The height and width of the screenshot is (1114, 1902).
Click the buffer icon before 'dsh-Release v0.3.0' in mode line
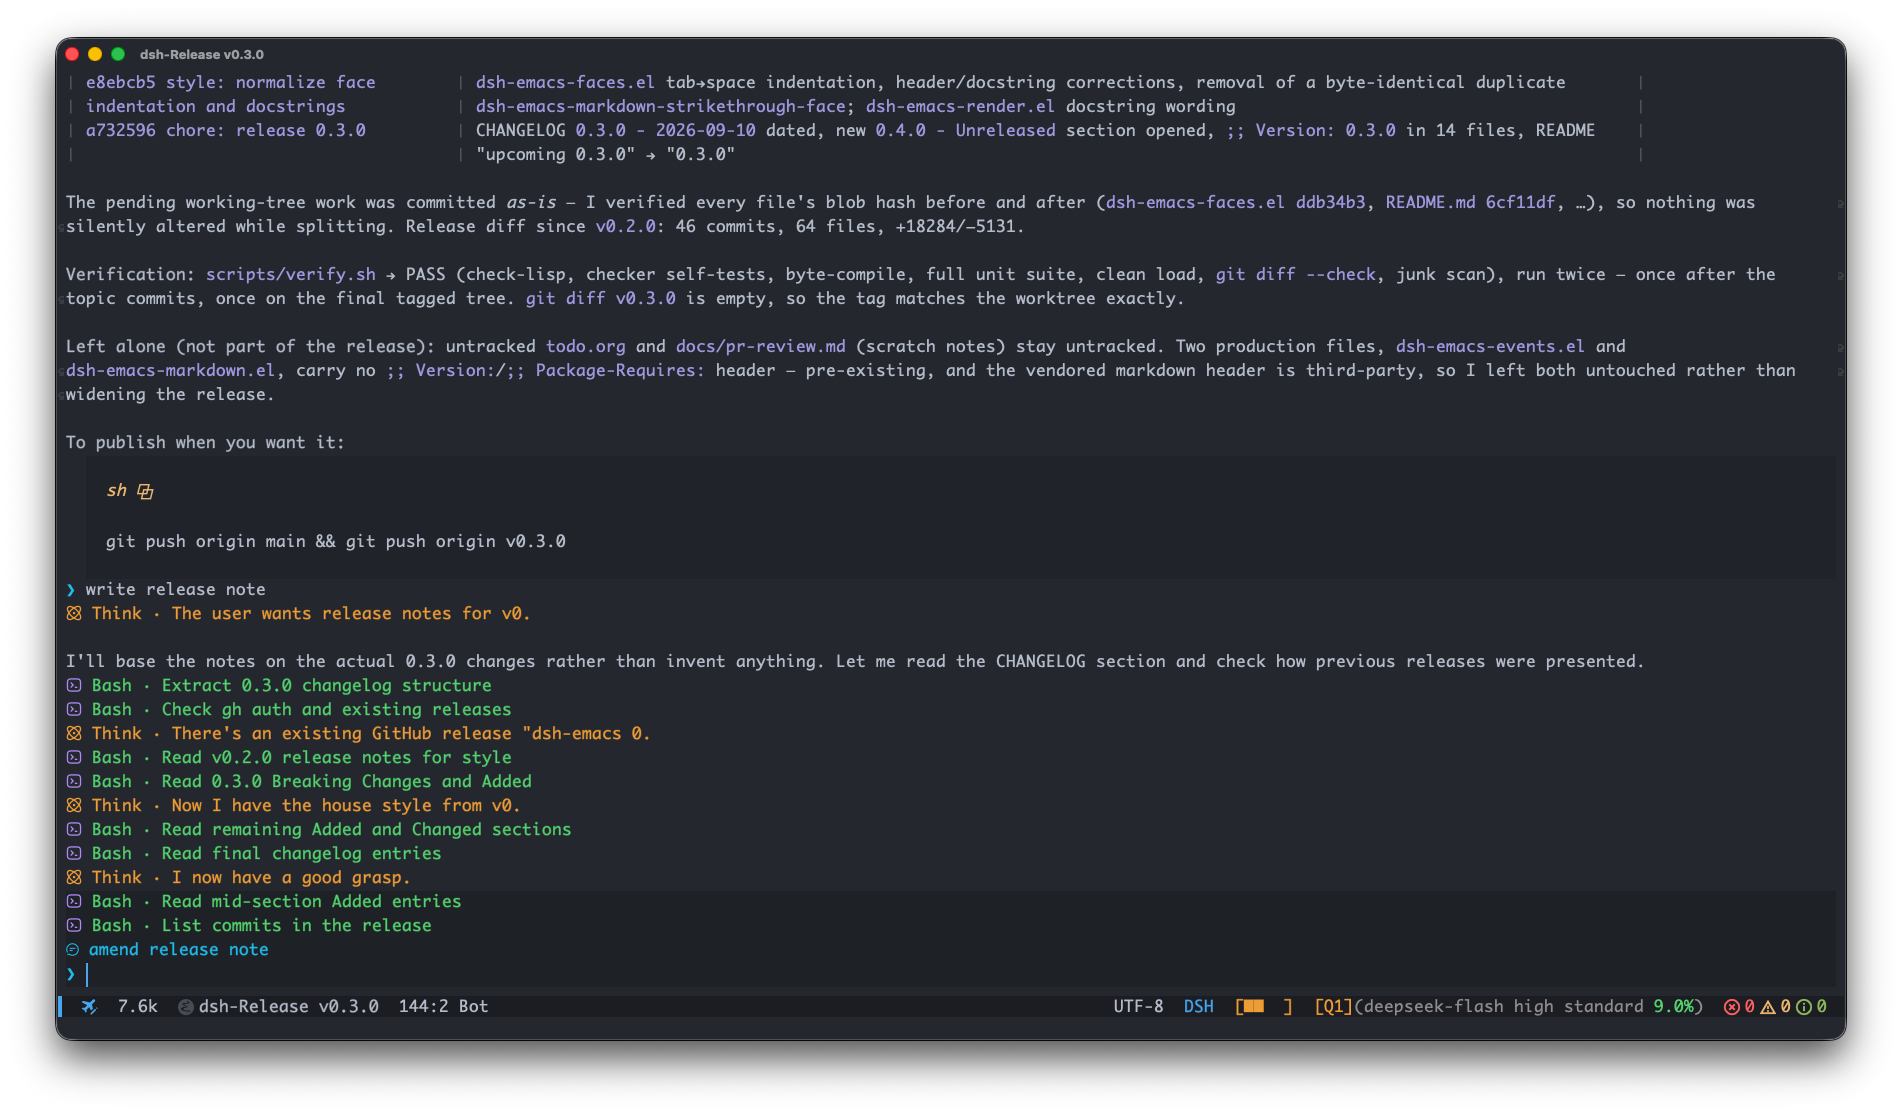click(x=186, y=1007)
